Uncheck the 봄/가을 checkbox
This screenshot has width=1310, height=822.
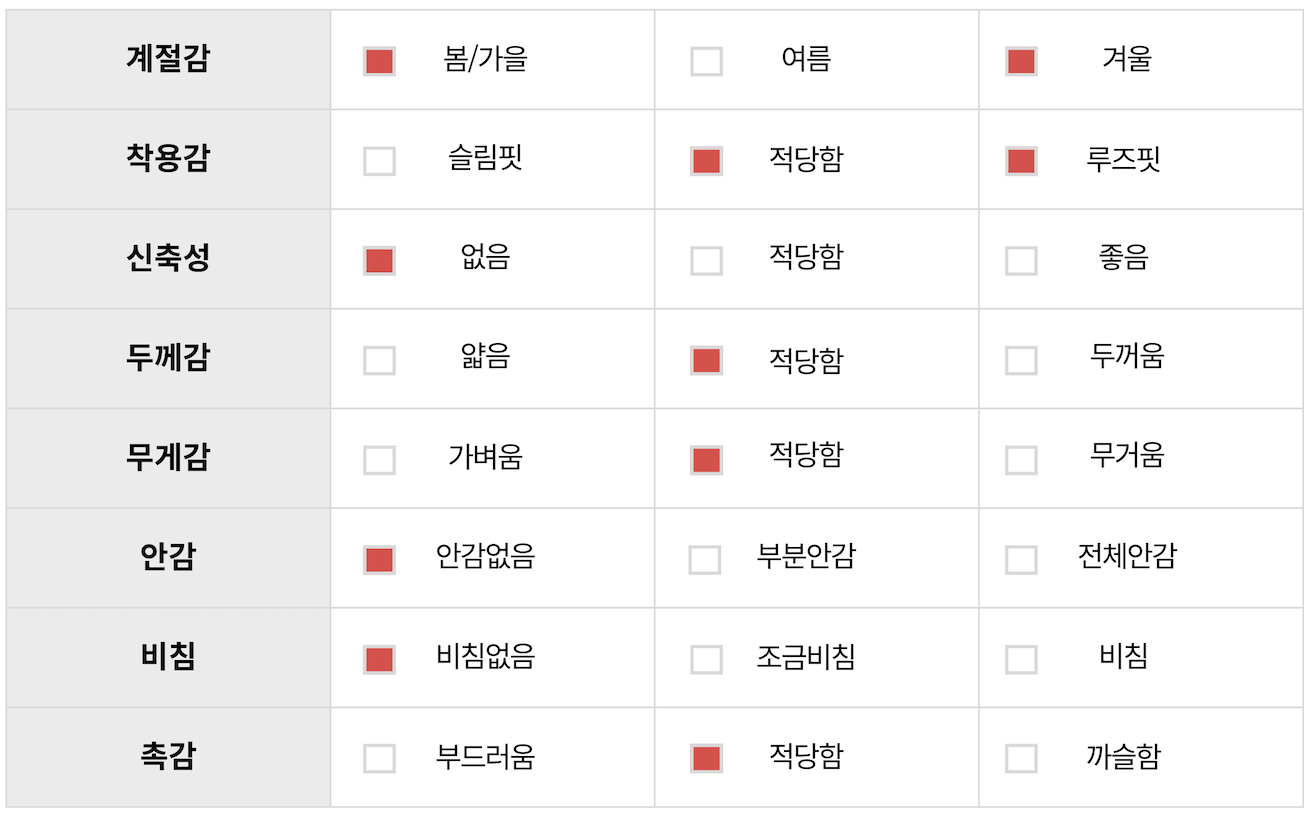[379, 61]
